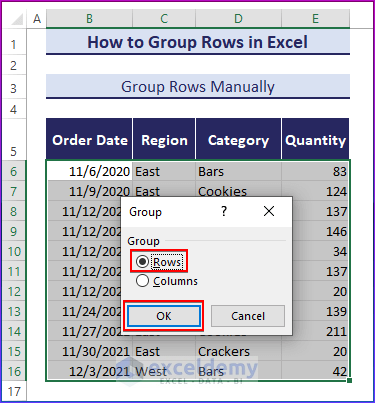Select row 4 header
The height and width of the screenshot is (403, 375).
click(14, 109)
